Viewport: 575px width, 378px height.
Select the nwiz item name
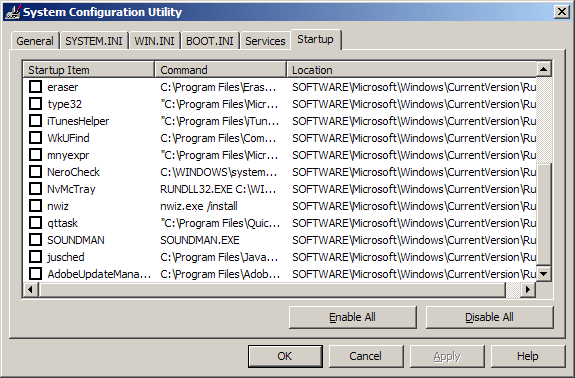coord(58,206)
